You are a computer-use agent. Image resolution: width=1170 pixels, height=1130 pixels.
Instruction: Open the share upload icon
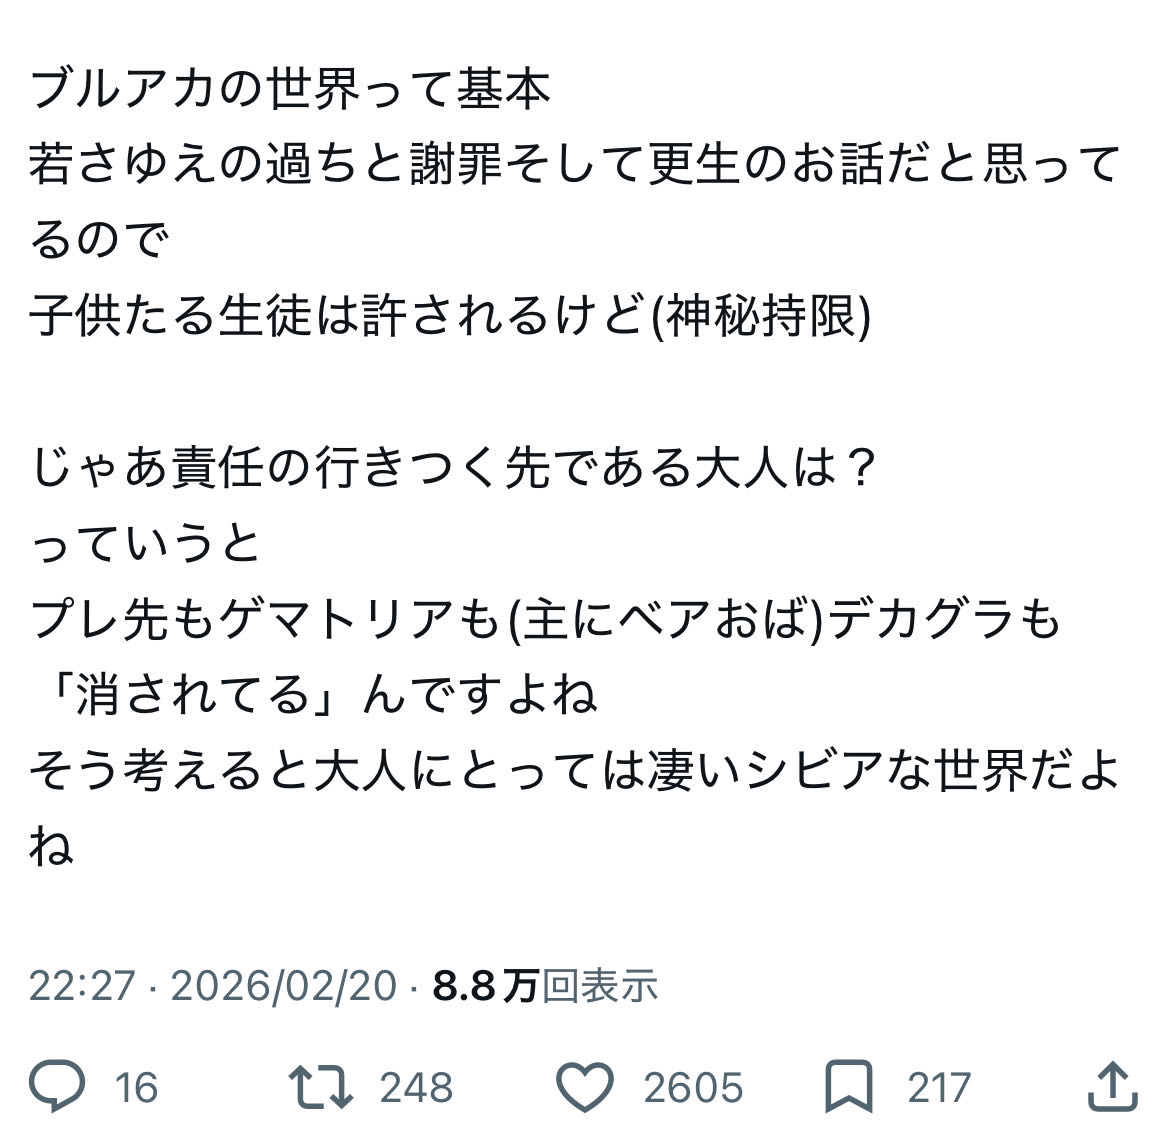click(x=1112, y=1086)
